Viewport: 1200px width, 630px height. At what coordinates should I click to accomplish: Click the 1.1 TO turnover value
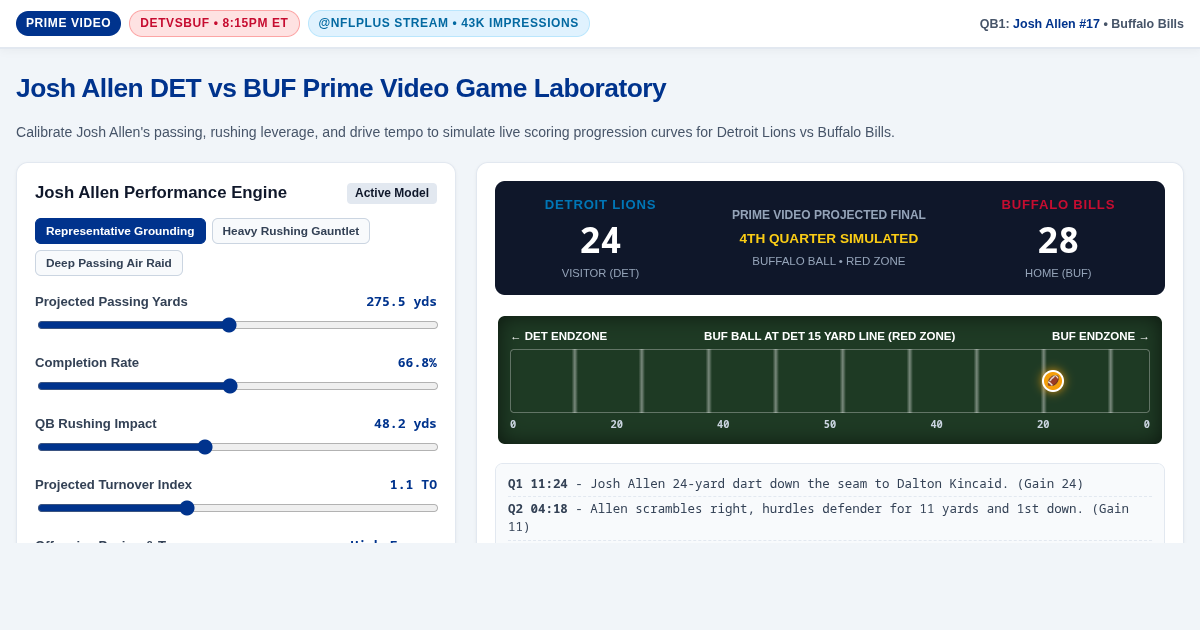click(413, 484)
